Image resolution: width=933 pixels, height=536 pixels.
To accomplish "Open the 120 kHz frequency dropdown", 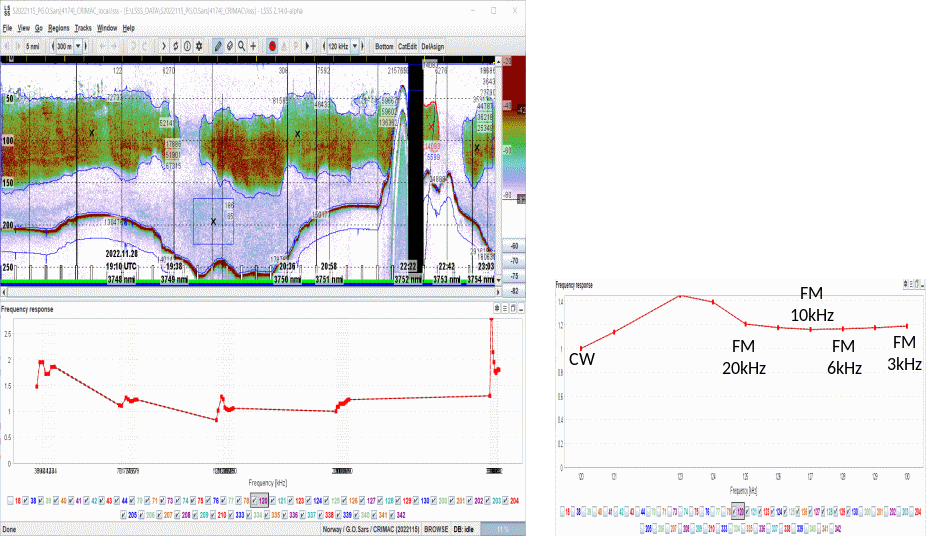I will (x=355, y=46).
